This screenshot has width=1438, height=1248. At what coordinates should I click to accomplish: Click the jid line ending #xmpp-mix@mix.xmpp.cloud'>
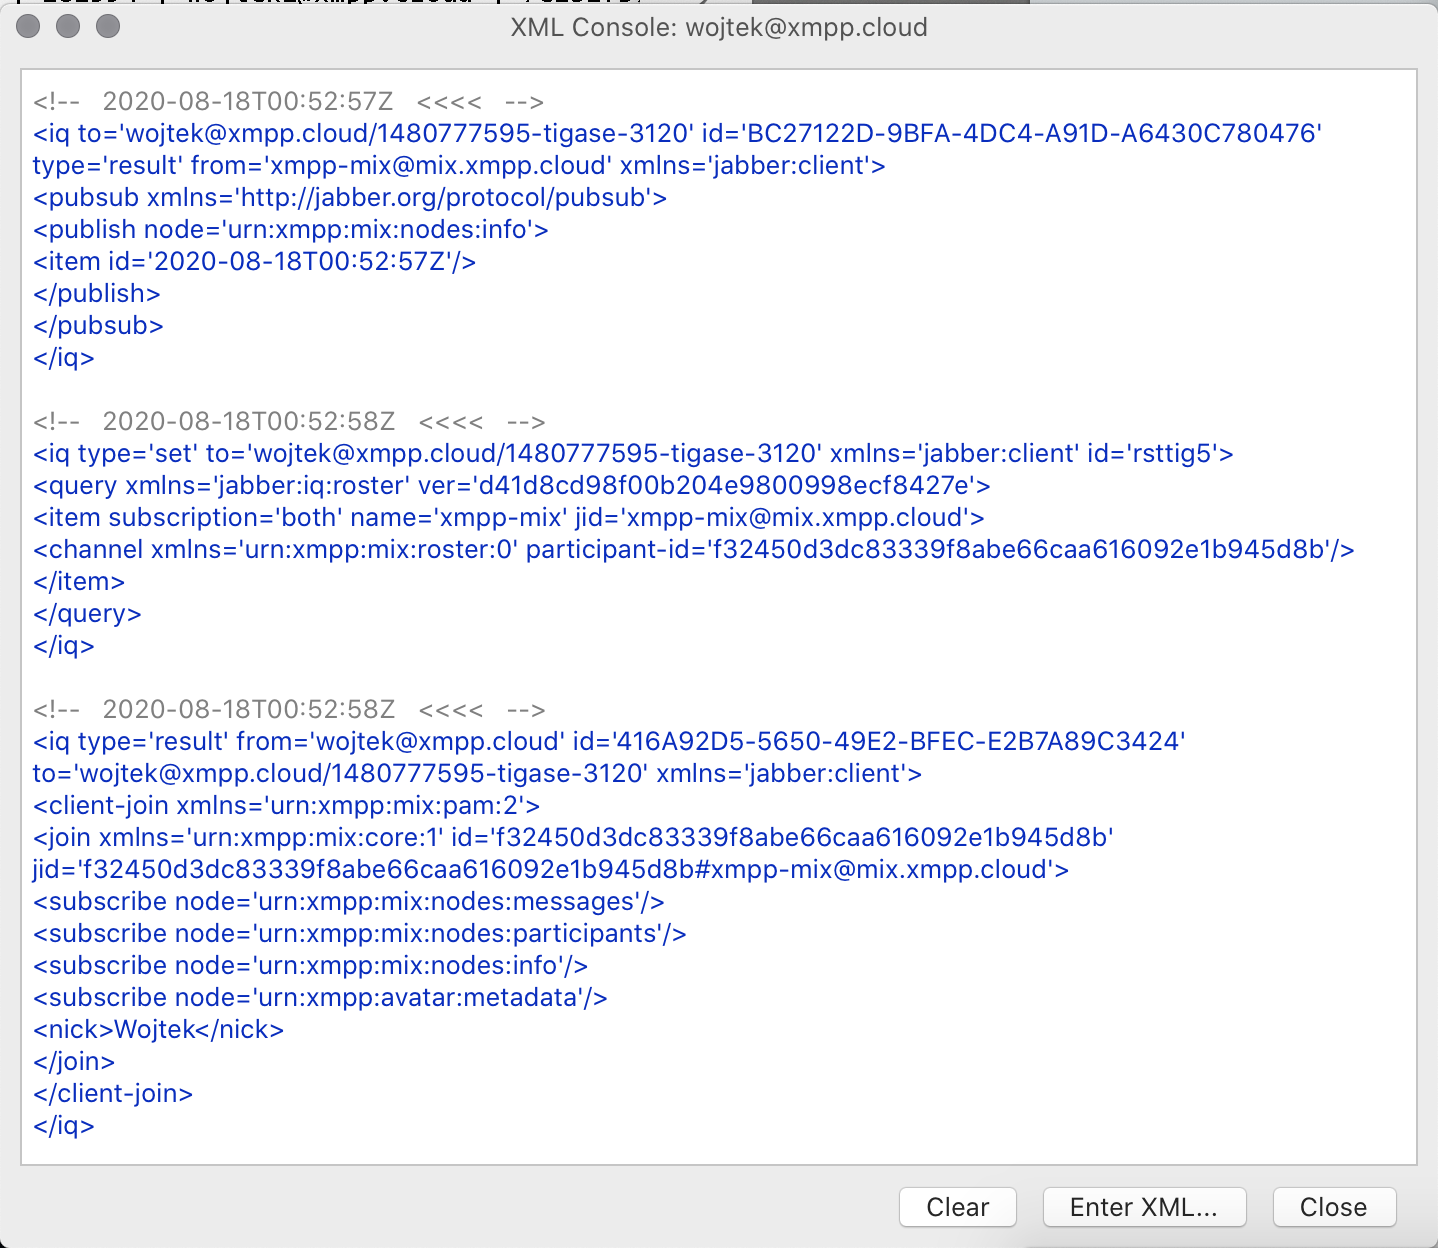coord(551,870)
